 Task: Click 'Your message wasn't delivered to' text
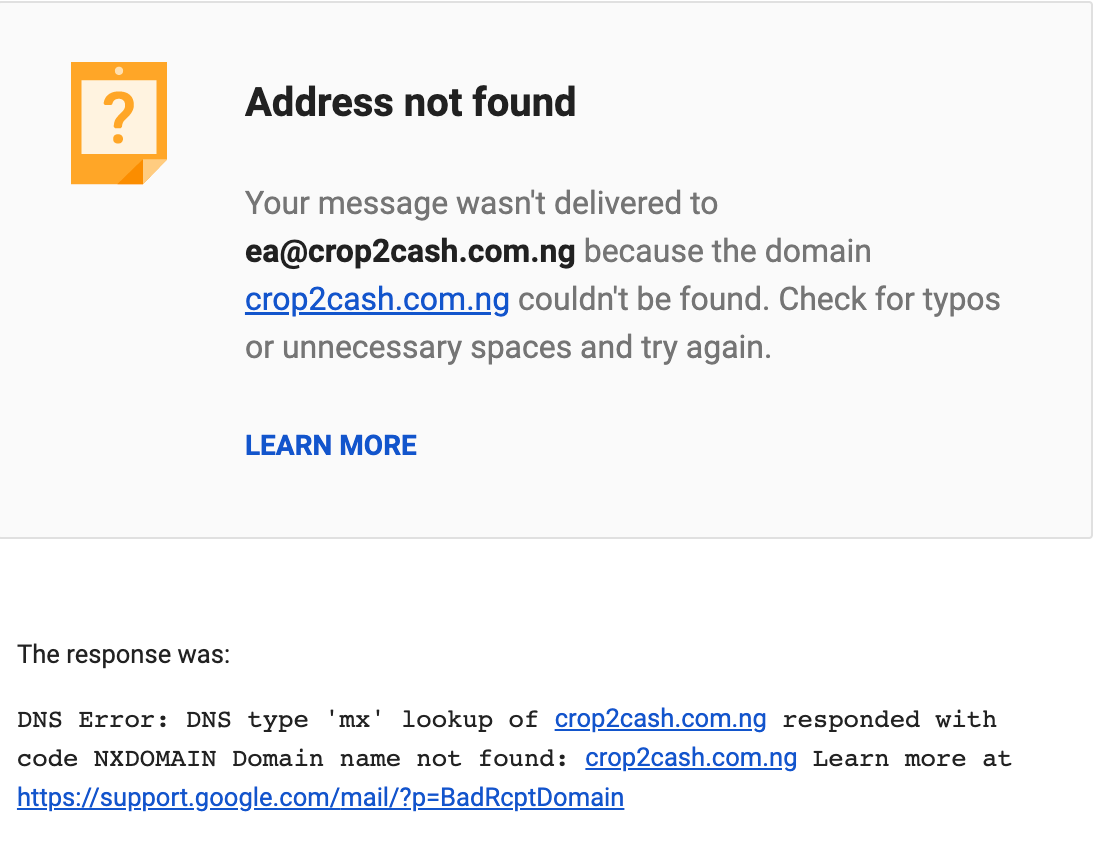[x=481, y=203]
